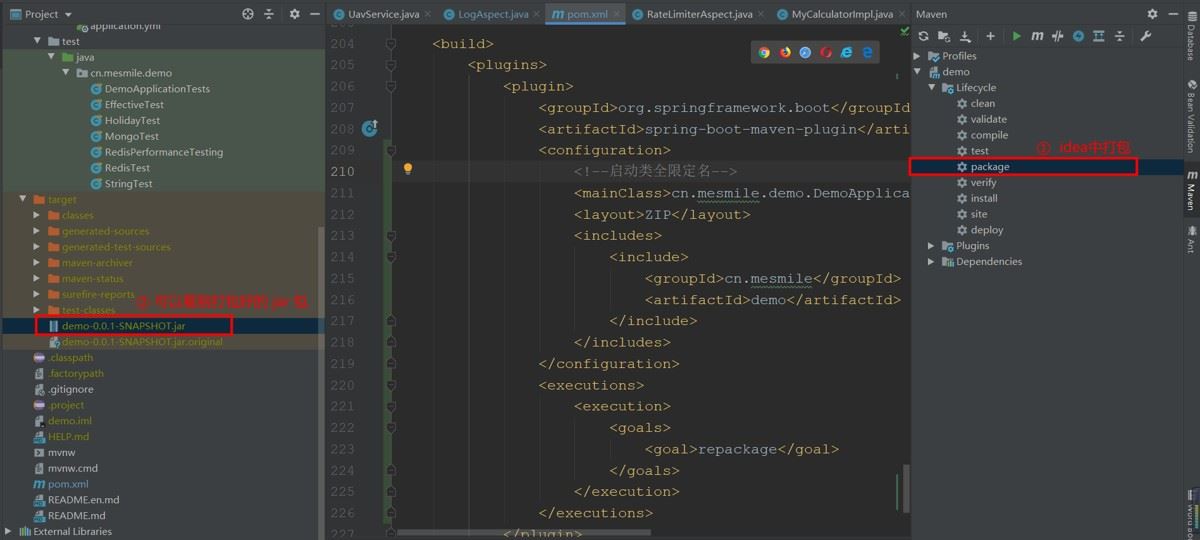Open Maven panel gear options

tap(1153, 14)
